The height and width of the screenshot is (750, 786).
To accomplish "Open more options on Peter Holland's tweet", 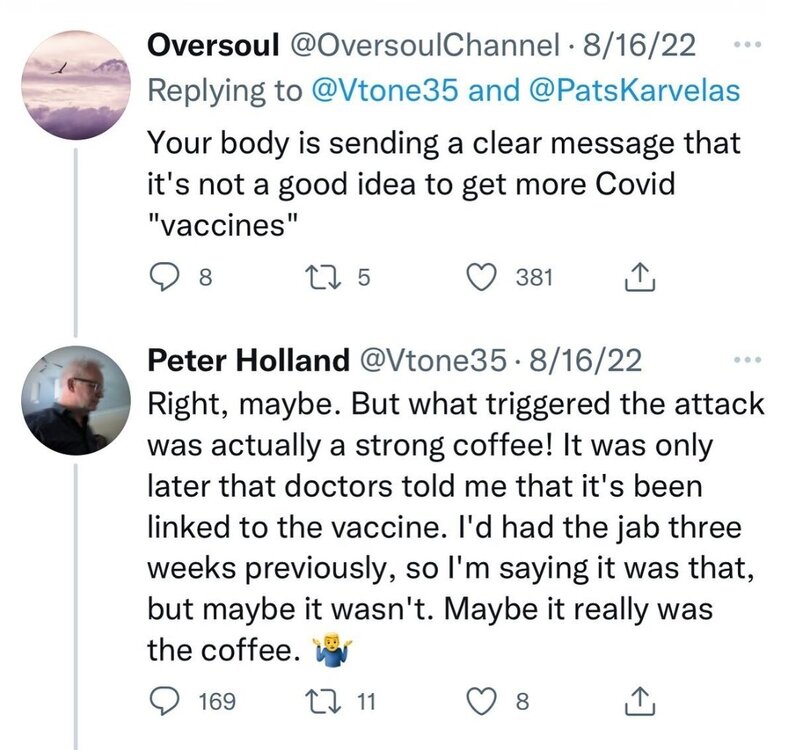I will tap(746, 359).
